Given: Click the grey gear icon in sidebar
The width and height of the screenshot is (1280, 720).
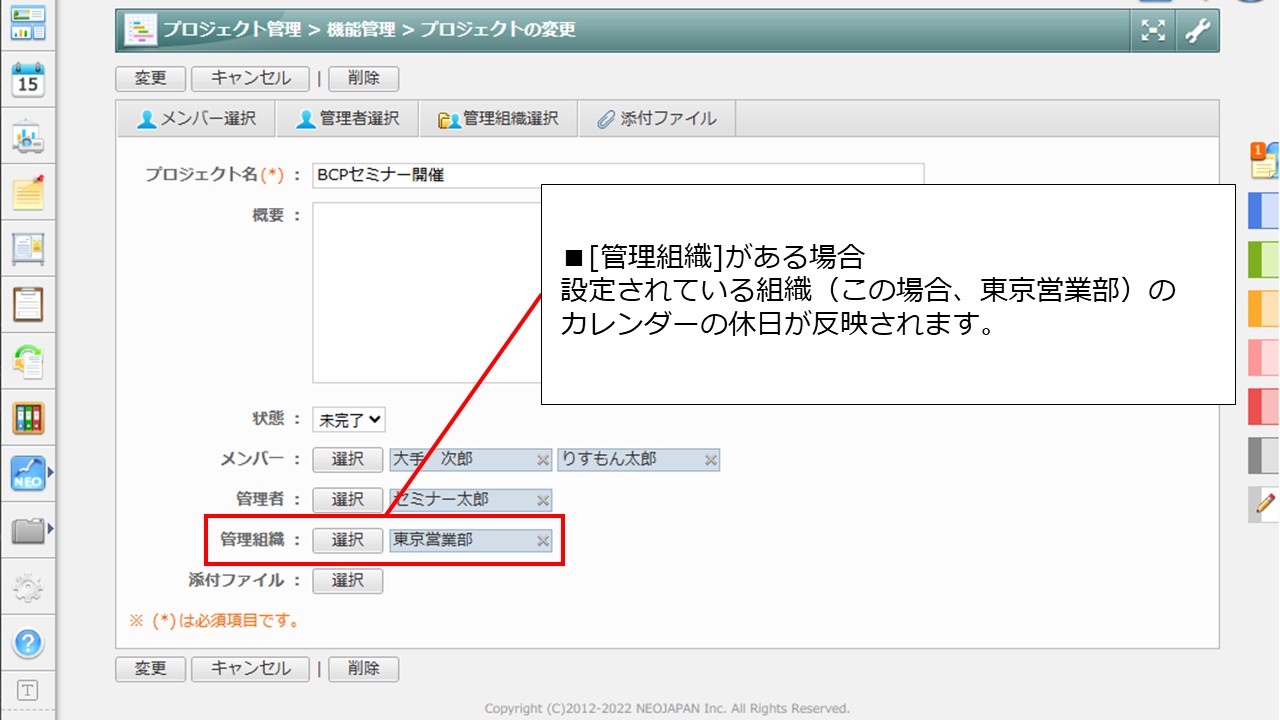Looking at the screenshot, I should coord(28,587).
